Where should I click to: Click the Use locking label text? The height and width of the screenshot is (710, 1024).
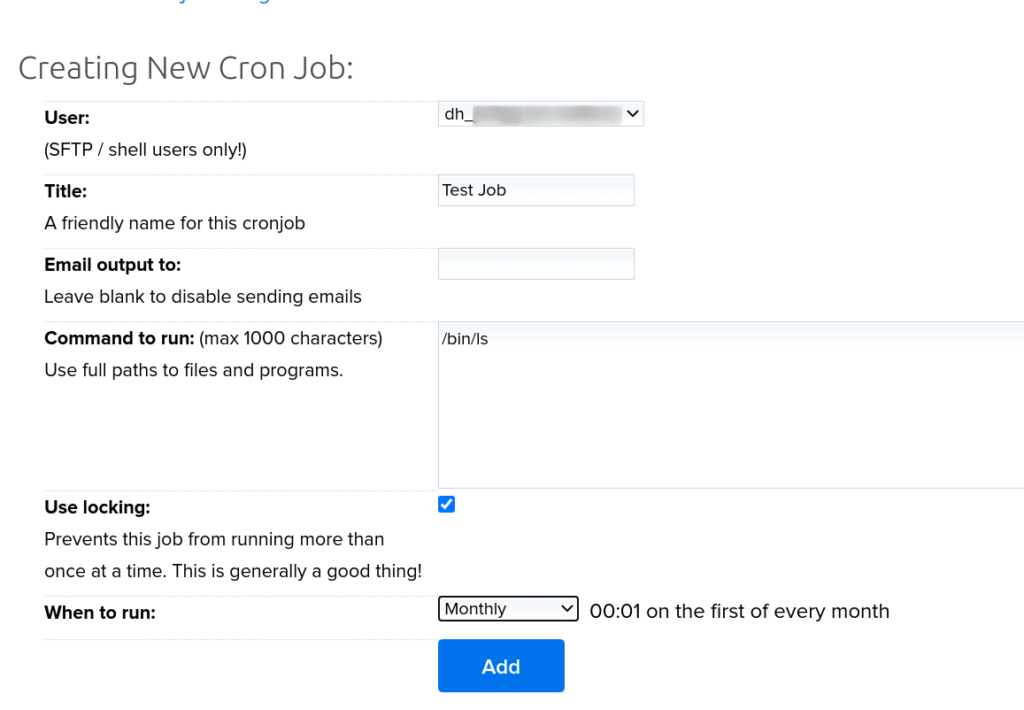coord(97,507)
